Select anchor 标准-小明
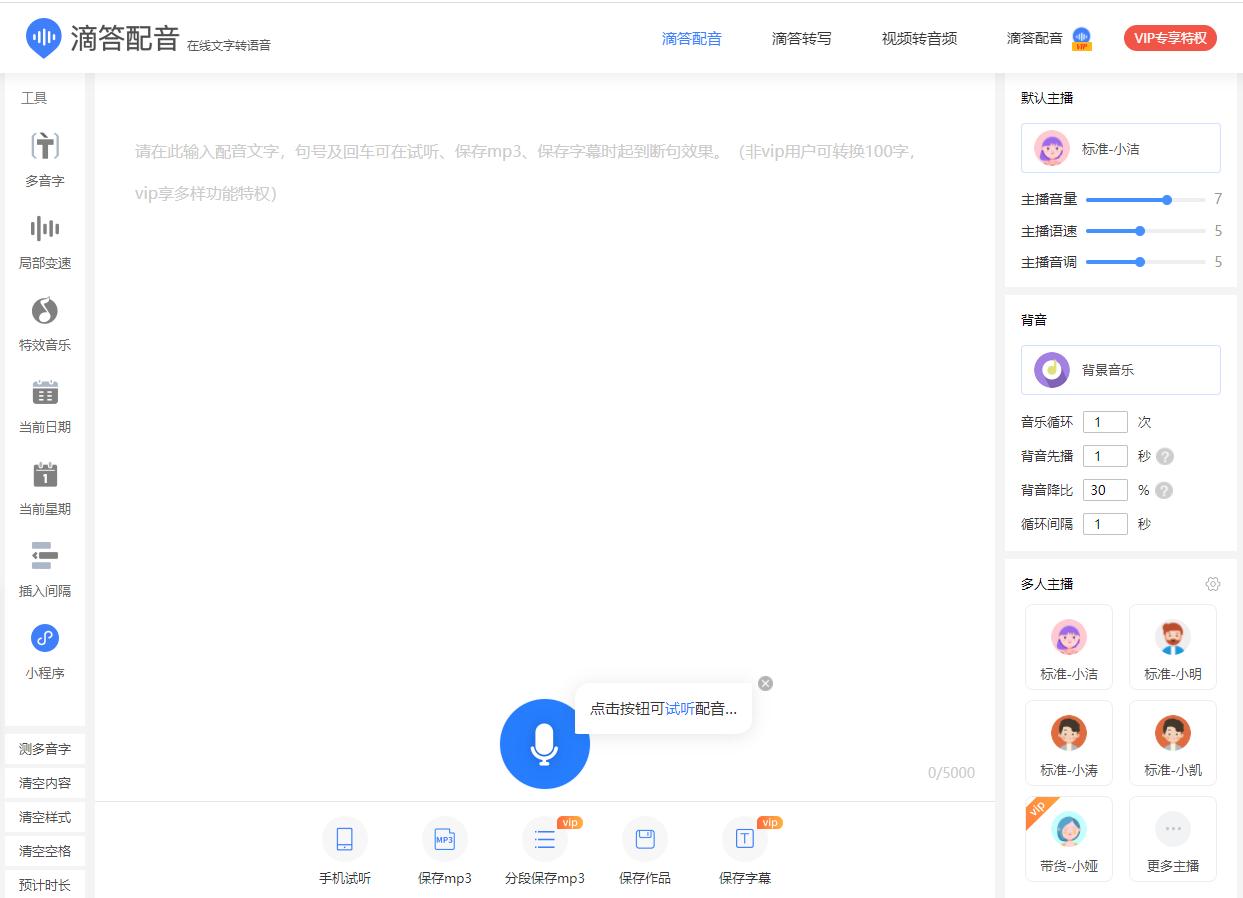Screen dimensions: 1243x898 [x=1173, y=647]
